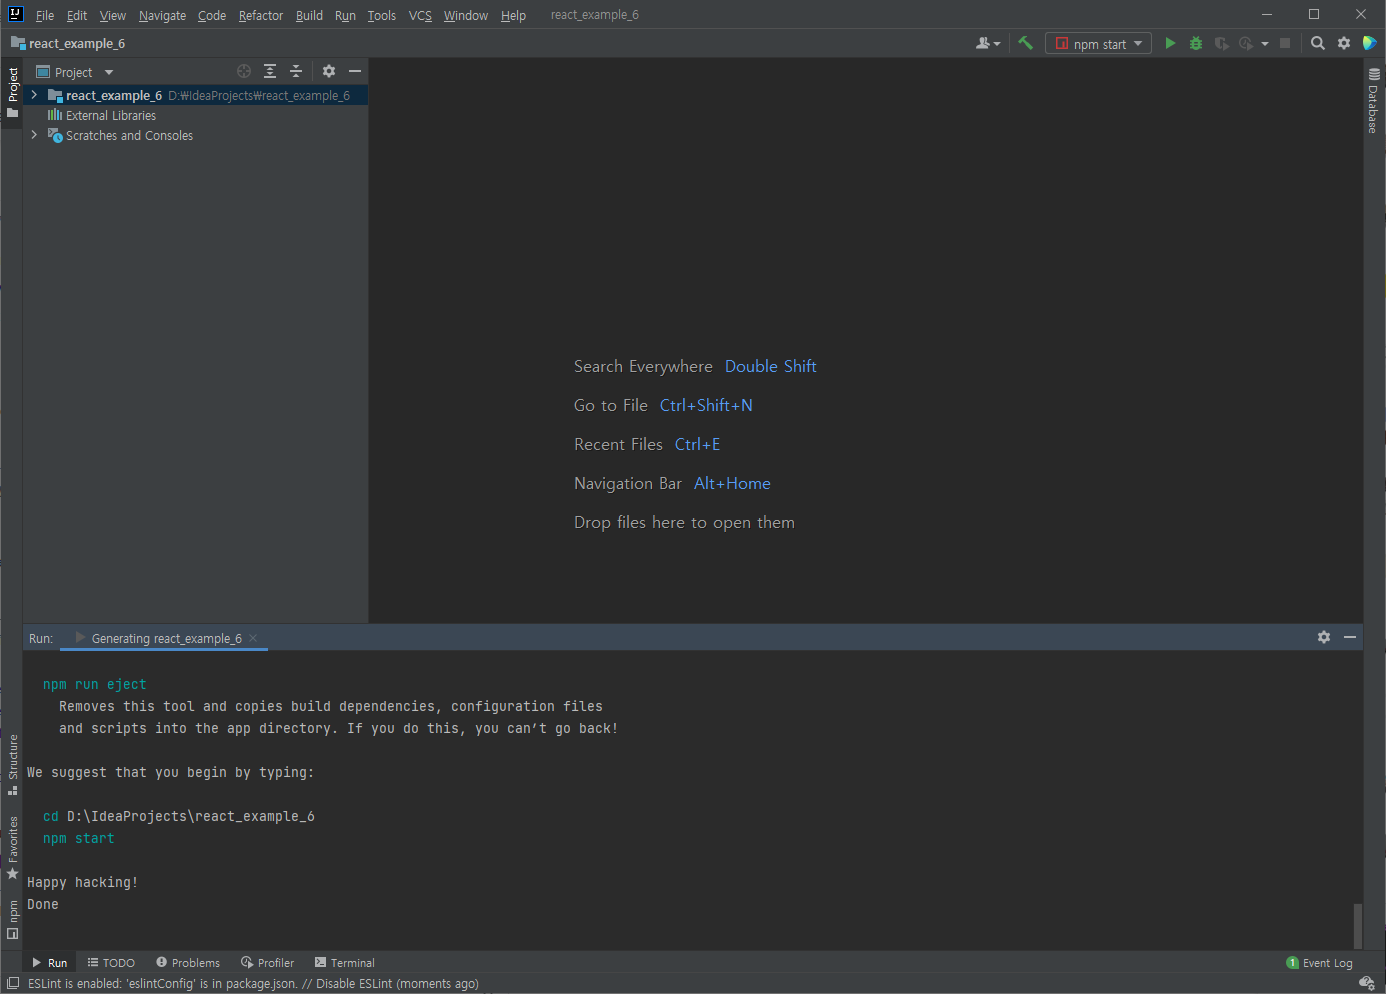The height and width of the screenshot is (994, 1386).
Task: Start debugging with the bug icon
Action: [x=1196, y=43]
